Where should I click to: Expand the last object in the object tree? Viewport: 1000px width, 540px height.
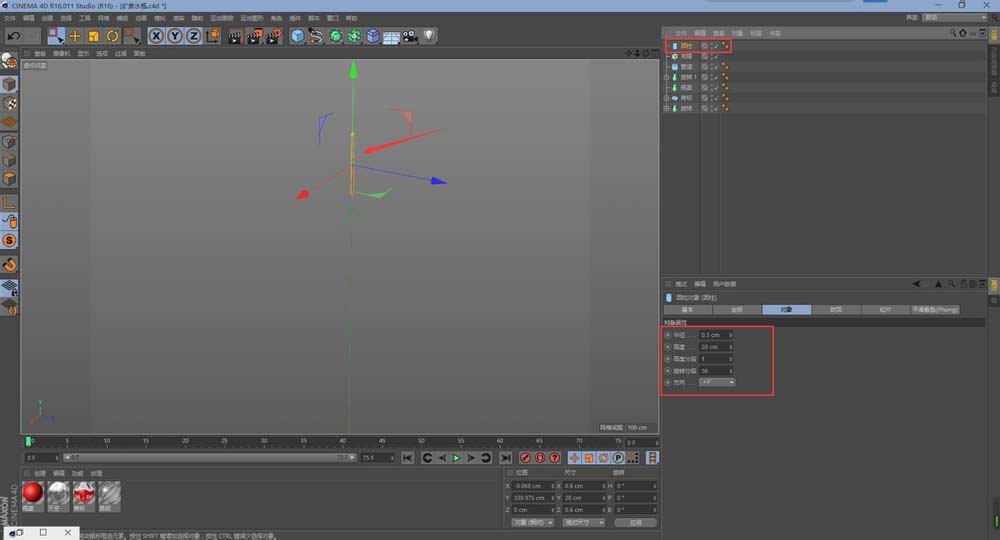coord(667,108)
